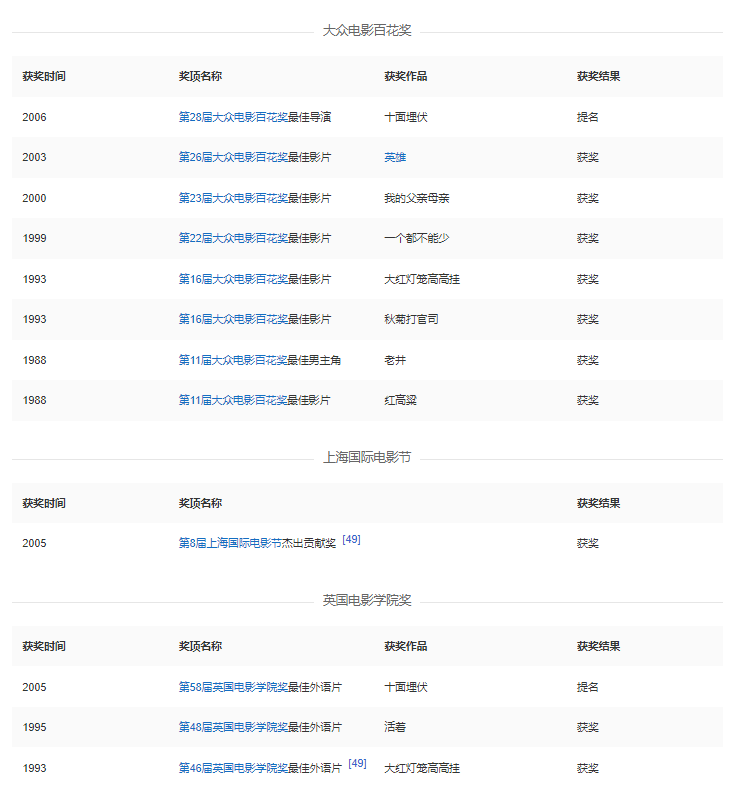733x804 pixels.
Task: Click reference [49] in 第46届英国电影学院奖 row
Action: click(357, 764)
